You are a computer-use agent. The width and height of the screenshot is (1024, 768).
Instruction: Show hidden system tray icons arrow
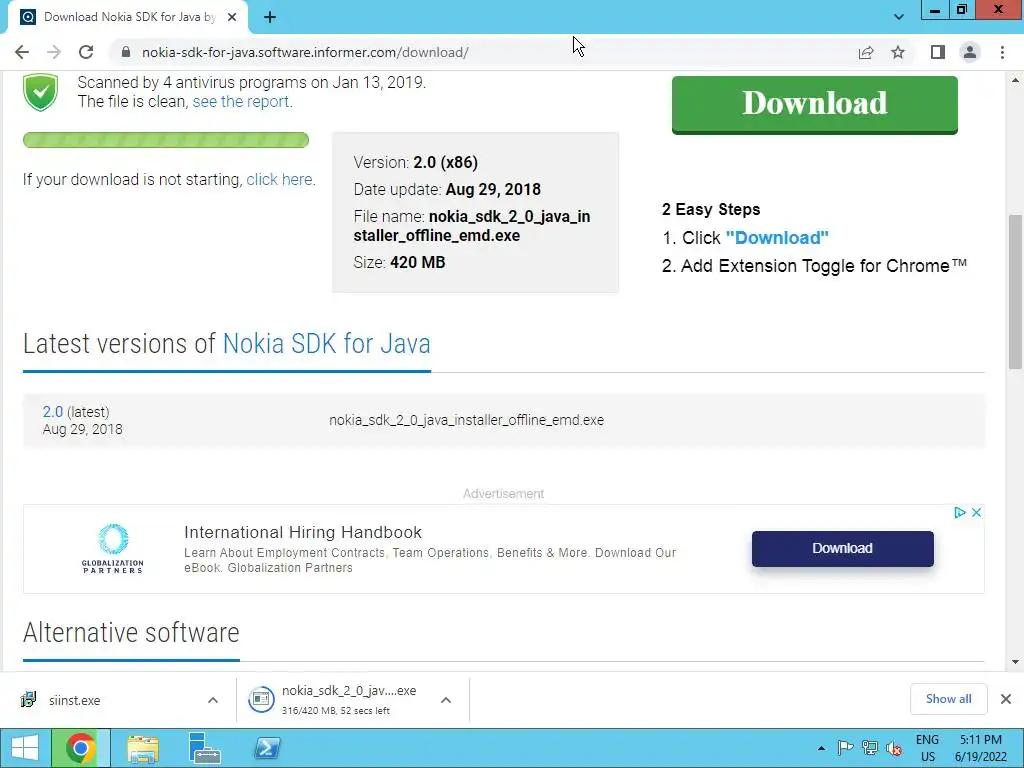[821, 748]
